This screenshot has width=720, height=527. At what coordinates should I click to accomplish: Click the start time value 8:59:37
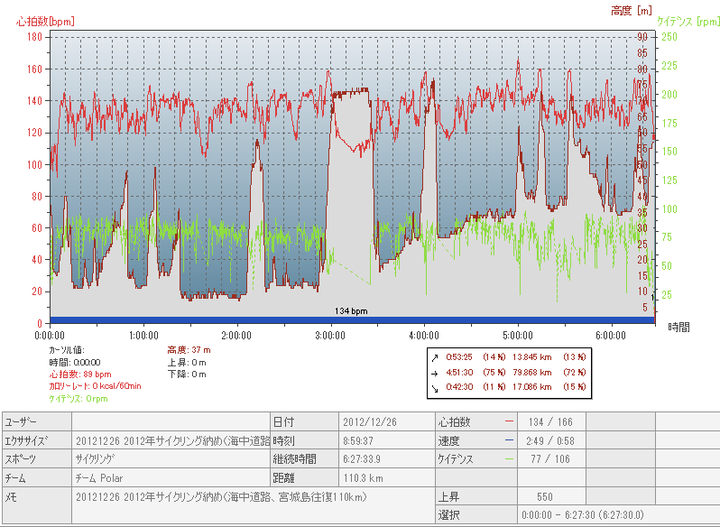click(358, 441)
